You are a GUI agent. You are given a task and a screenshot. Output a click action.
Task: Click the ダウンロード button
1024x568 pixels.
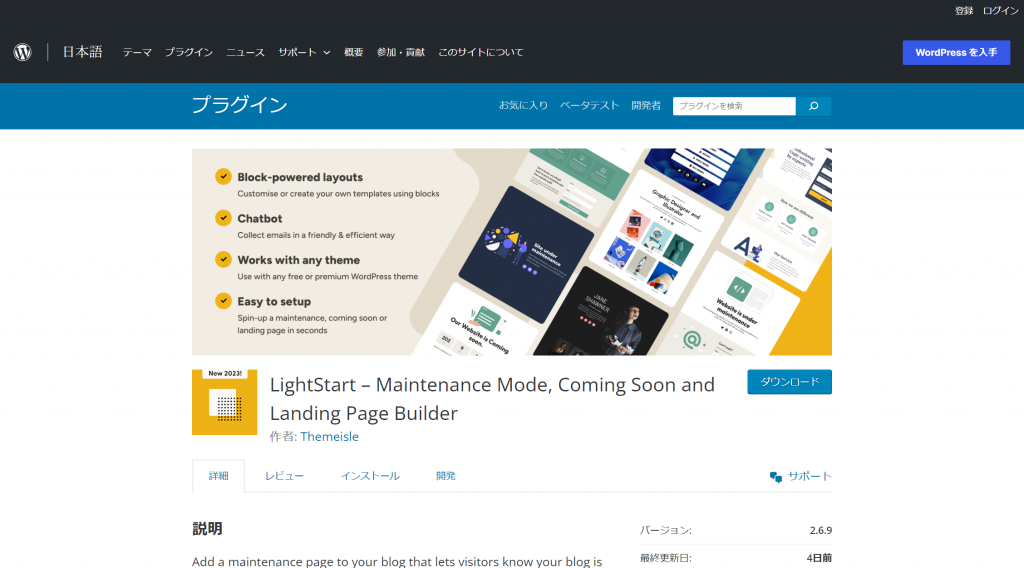(x=790, y=382)
